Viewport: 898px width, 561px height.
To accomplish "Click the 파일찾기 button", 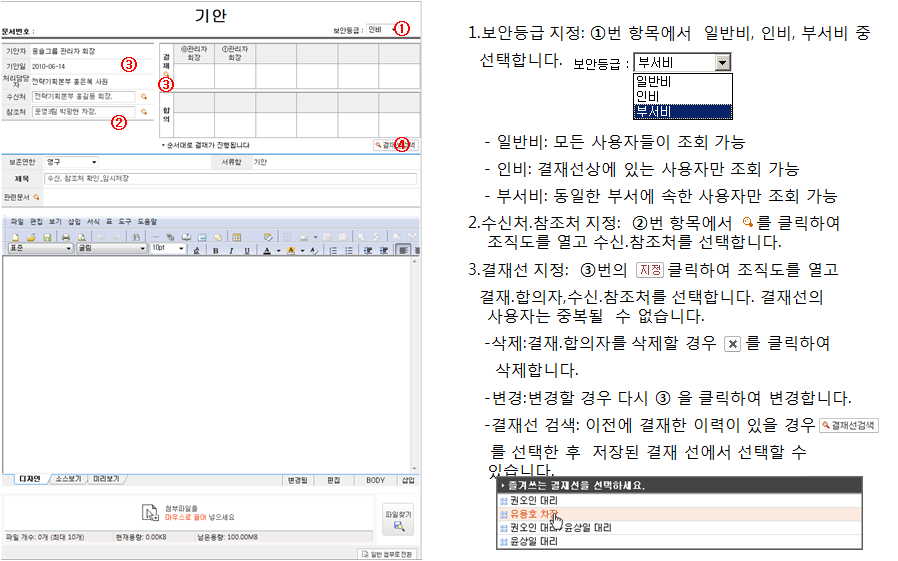I will (x=398, y=519).
